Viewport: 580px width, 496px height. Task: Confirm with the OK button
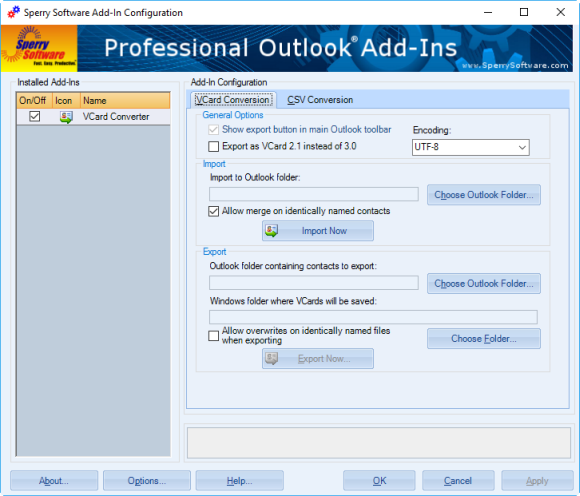[379, 480]
